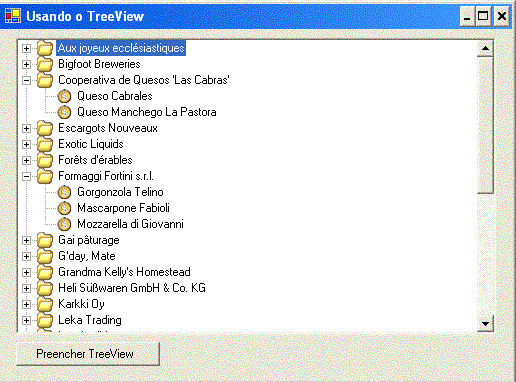This screenshot has height=382, width=516.
Task: Collapse the Formaggi Fortini s.r.l. node
Action: [x=26, y=176]
